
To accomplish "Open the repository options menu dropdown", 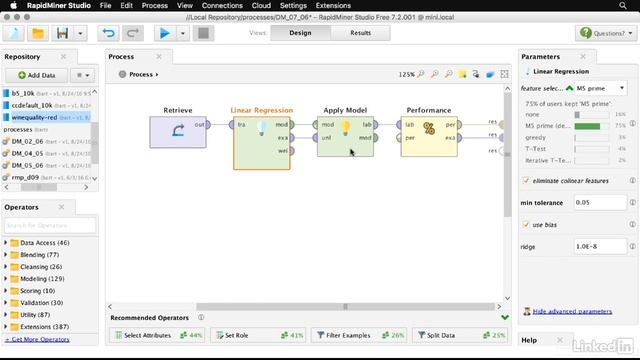I will click(x=83, y=75).
